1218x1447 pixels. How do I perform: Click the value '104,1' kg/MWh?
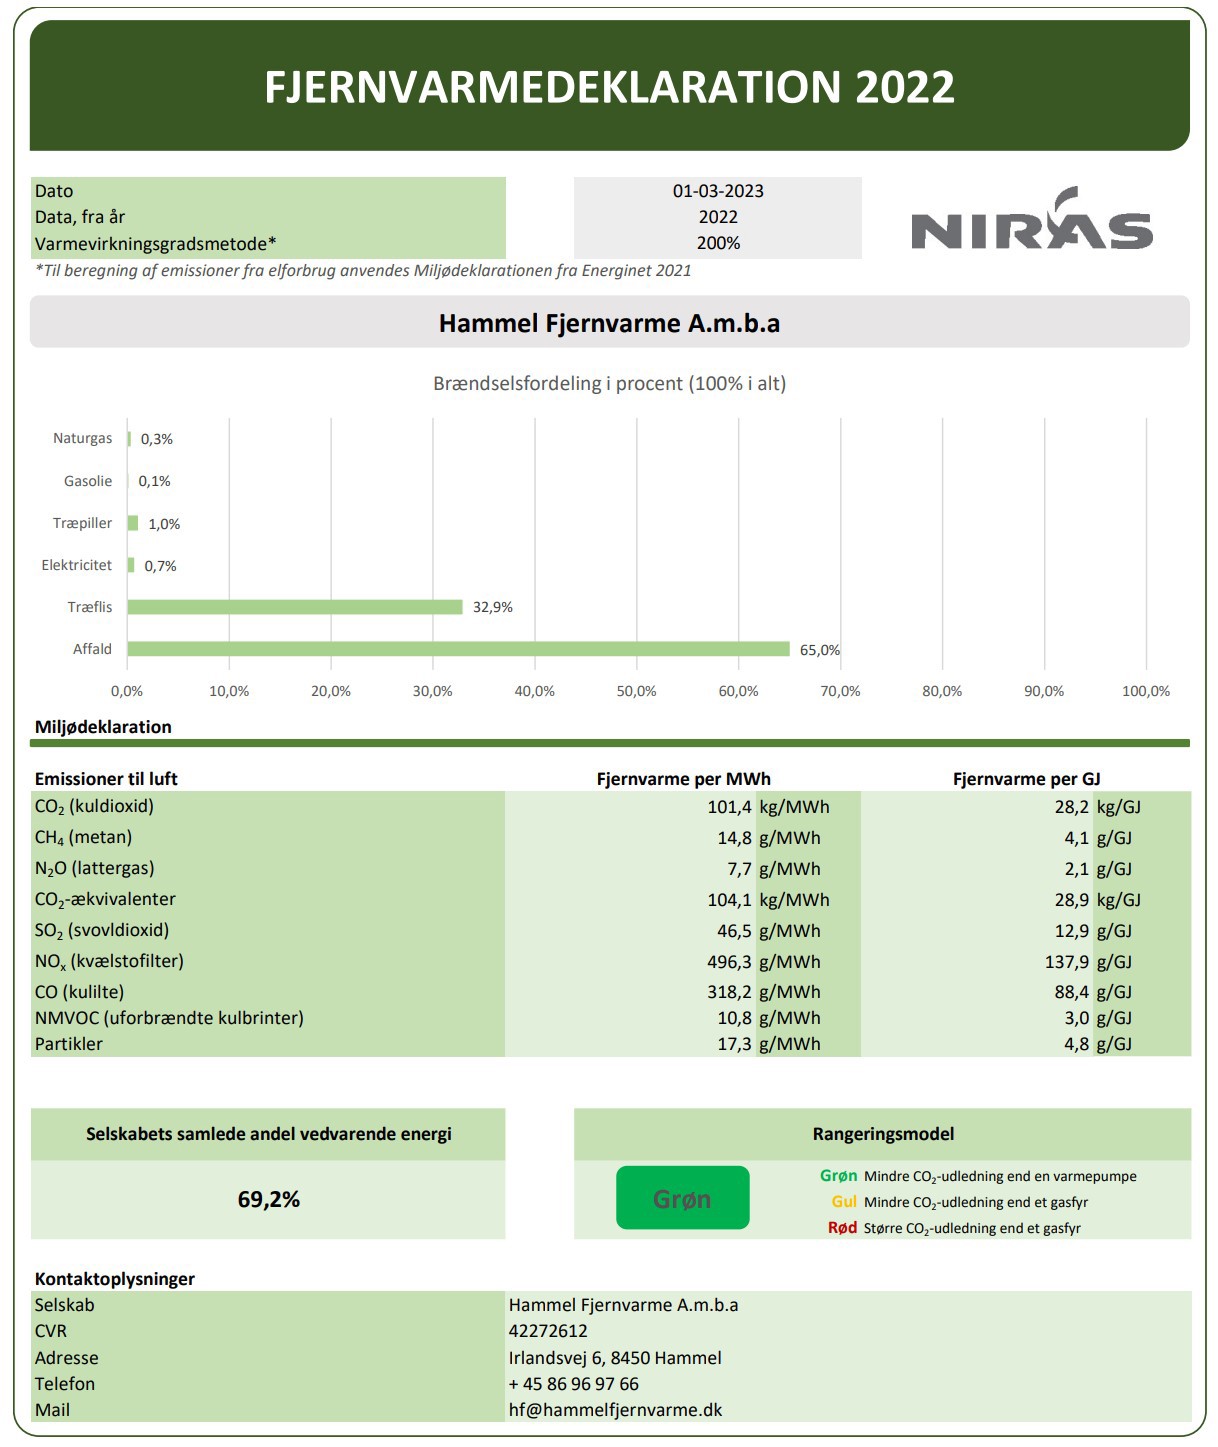point(729,900)
